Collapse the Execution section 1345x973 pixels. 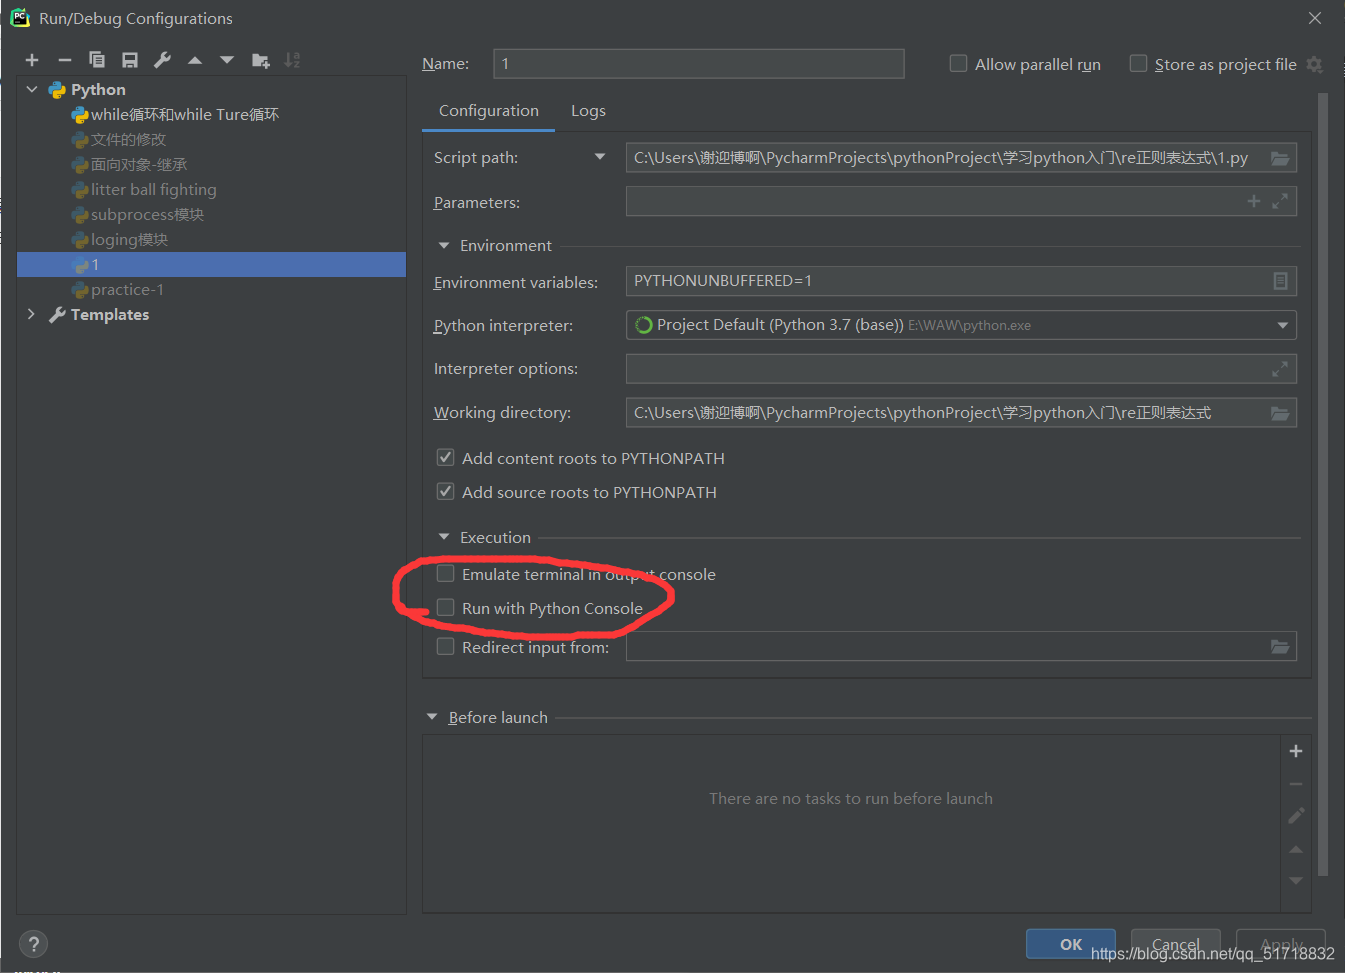point(444,538)
